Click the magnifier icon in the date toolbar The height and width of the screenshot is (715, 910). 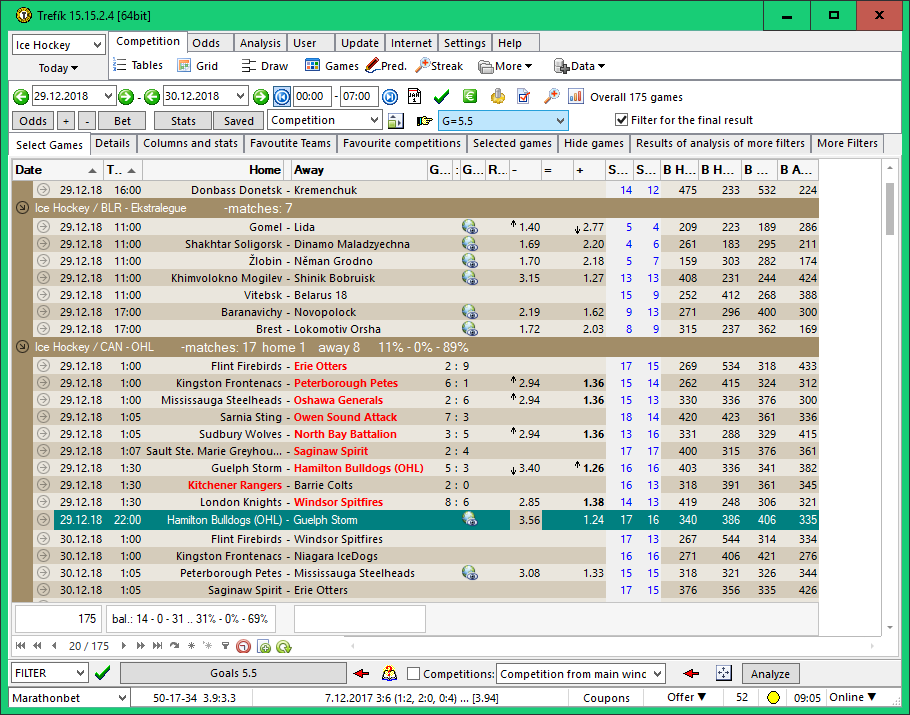(x=550, y=96)
